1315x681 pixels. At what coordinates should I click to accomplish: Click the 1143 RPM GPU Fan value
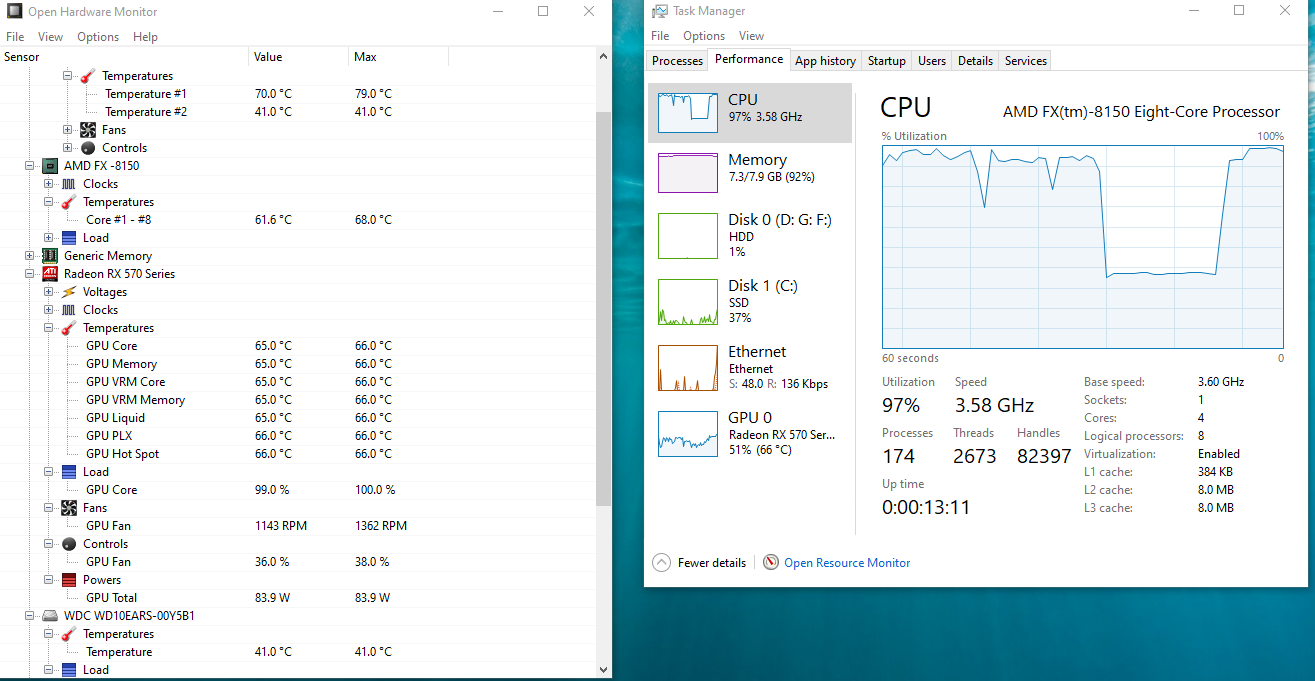[281, 526]
